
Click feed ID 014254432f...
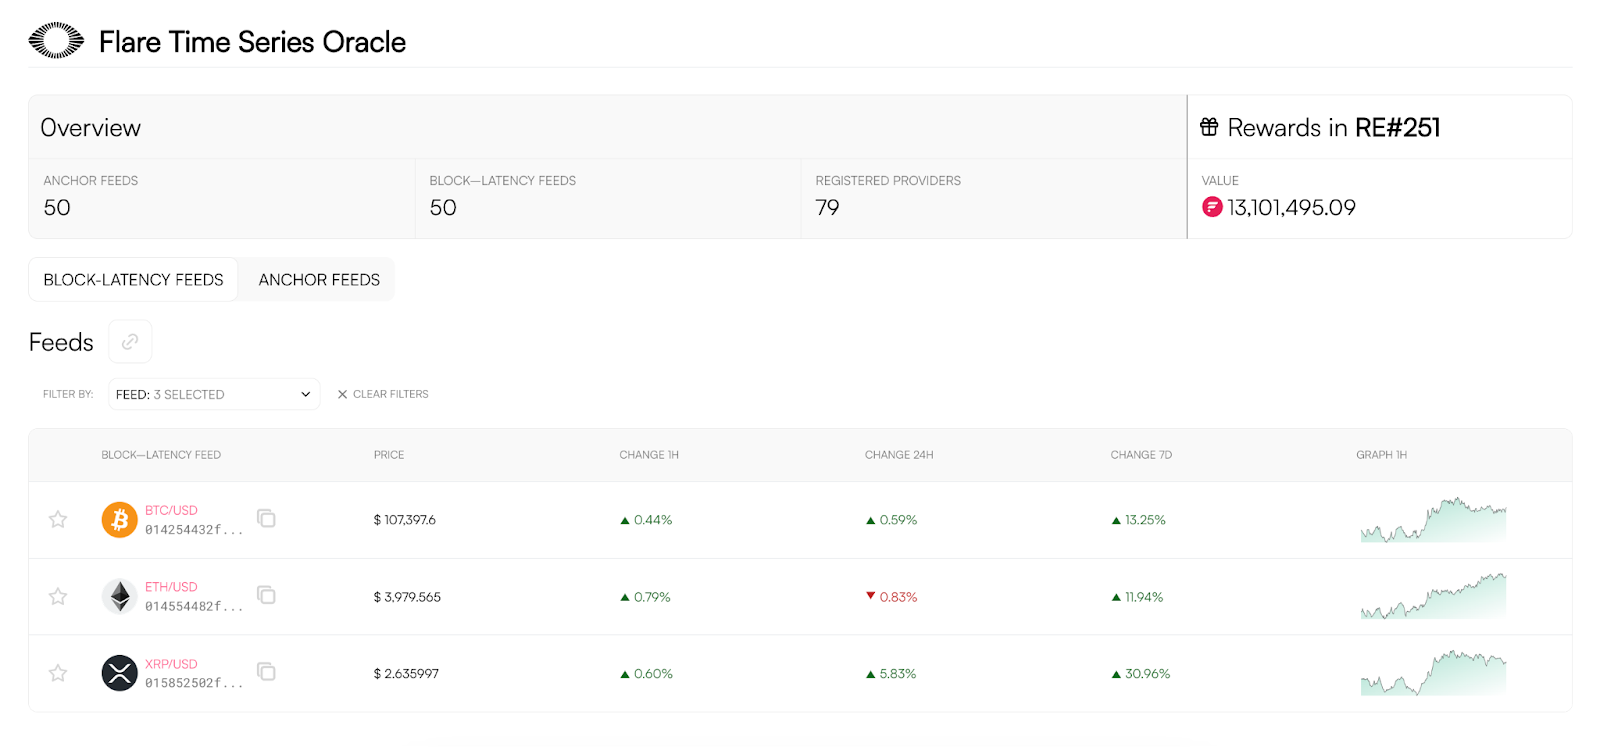[194, 530]
